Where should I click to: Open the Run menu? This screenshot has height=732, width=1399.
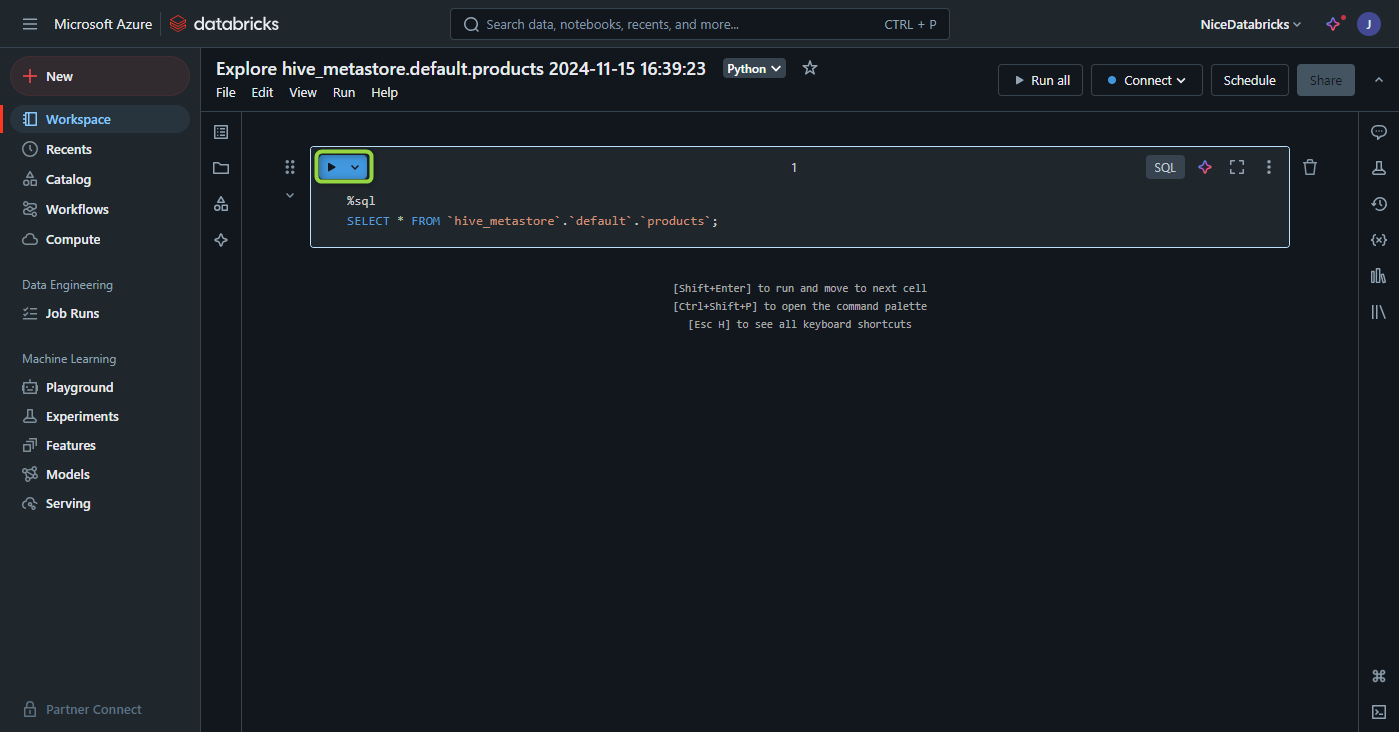[x=344, y=92]
